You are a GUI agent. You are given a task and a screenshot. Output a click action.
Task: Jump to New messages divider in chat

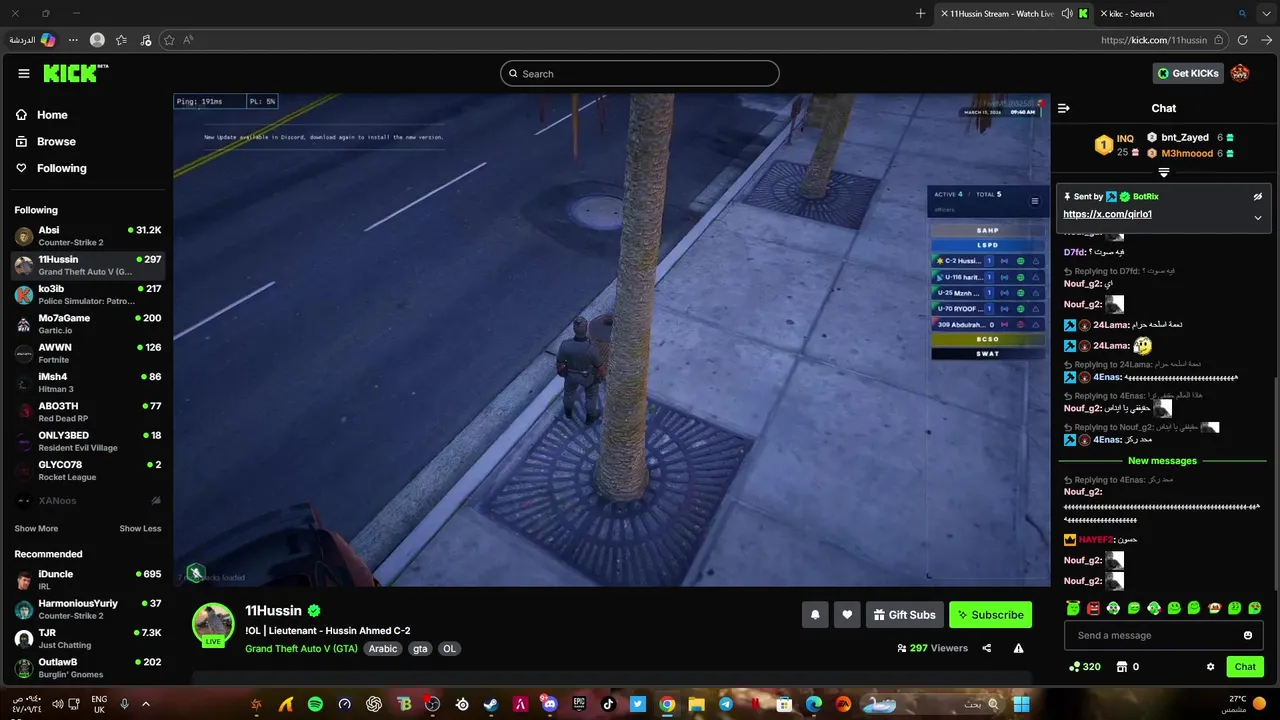(x=1162, y=461)
